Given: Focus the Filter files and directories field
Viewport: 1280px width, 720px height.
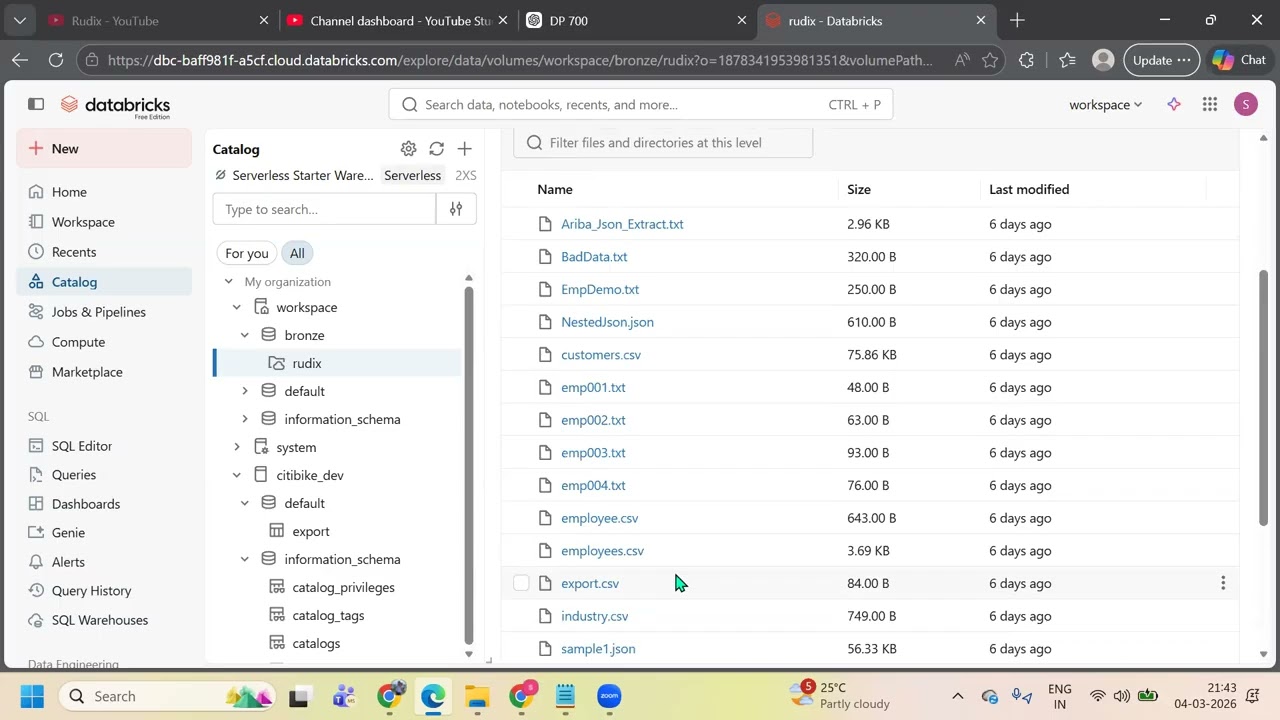Looking at the screenshot, I should coord(663,142).
